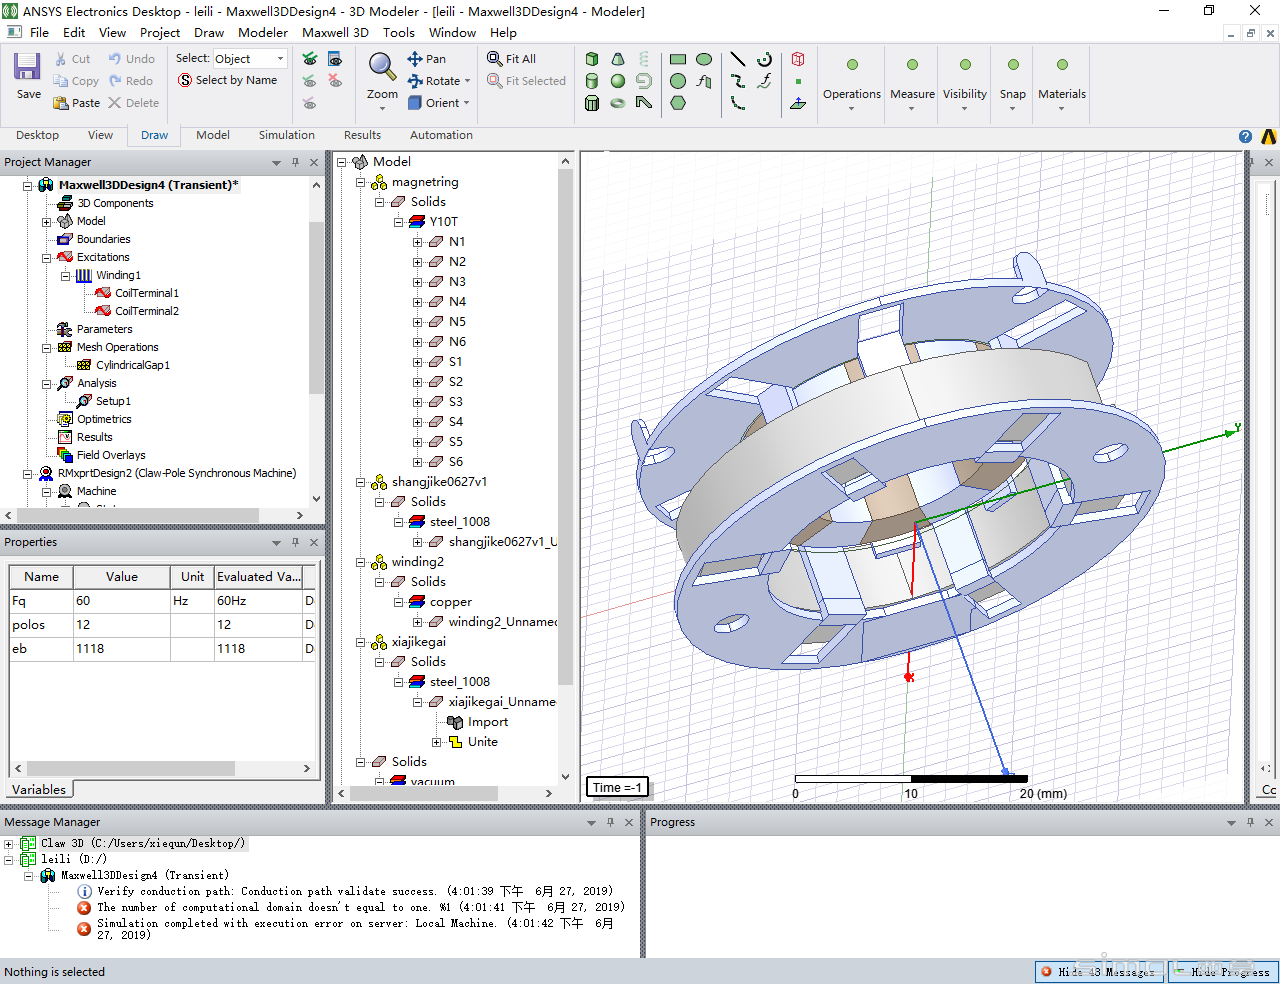Click the Paste clipboard icon
1280x984 pixels.
(61, 103)
